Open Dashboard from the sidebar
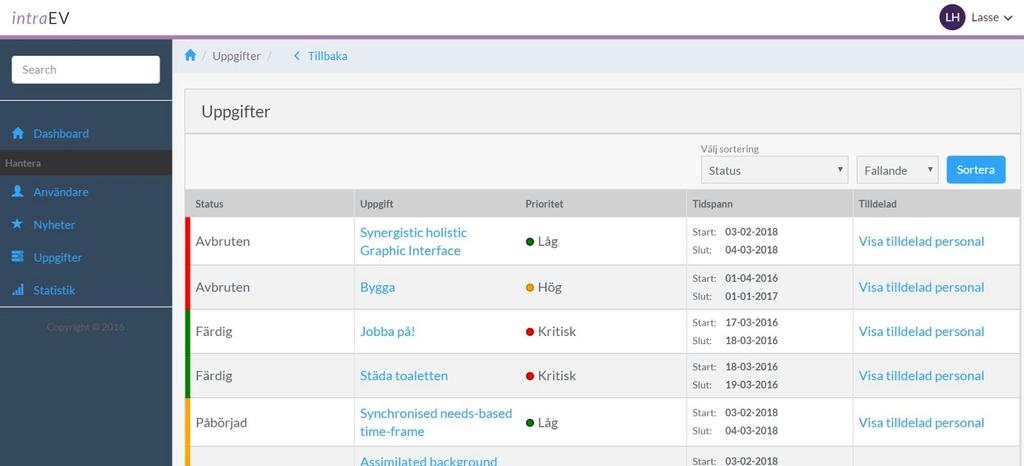Screen dimensions: 1024x466 point(61,133)
